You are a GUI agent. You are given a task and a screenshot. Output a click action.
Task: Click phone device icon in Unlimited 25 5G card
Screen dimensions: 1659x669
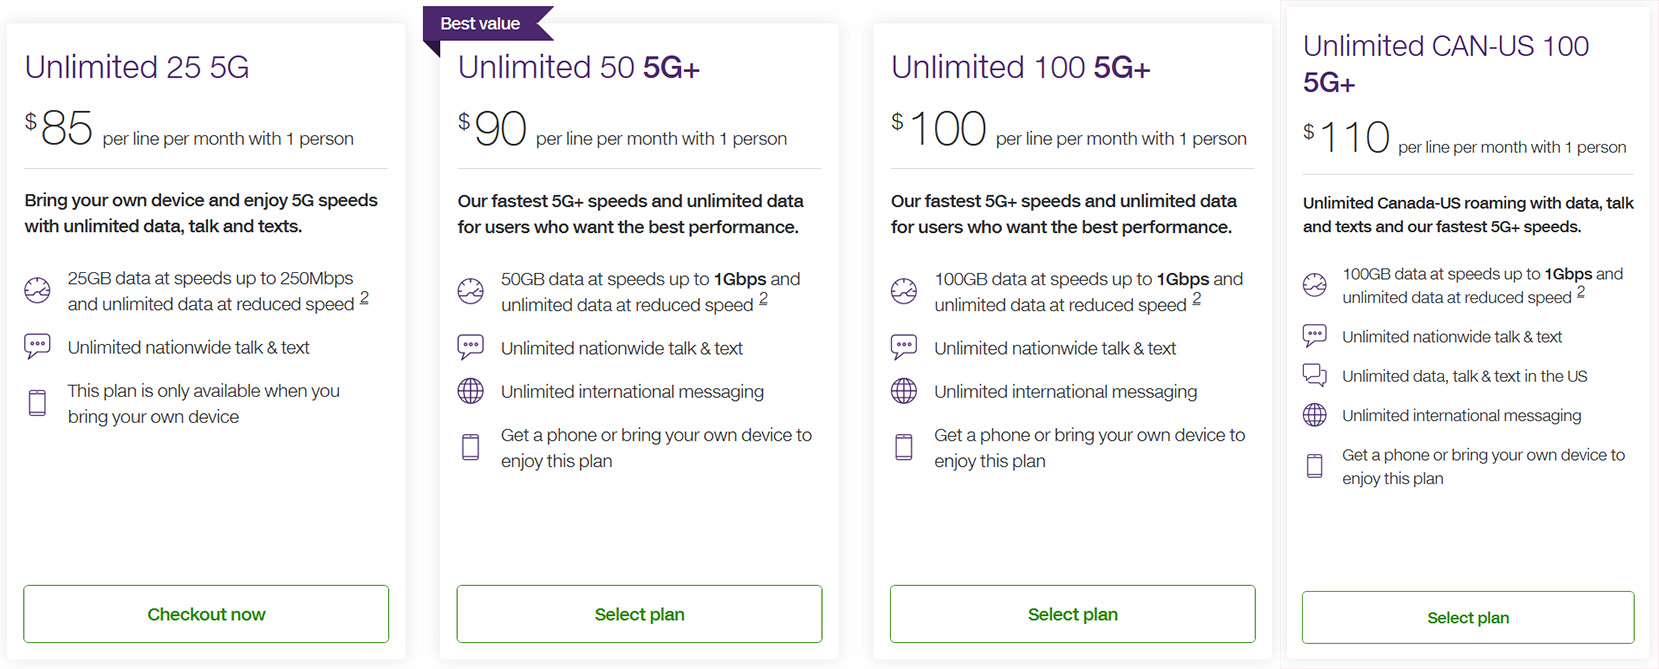pyautogui.click(x=37, y=403)
